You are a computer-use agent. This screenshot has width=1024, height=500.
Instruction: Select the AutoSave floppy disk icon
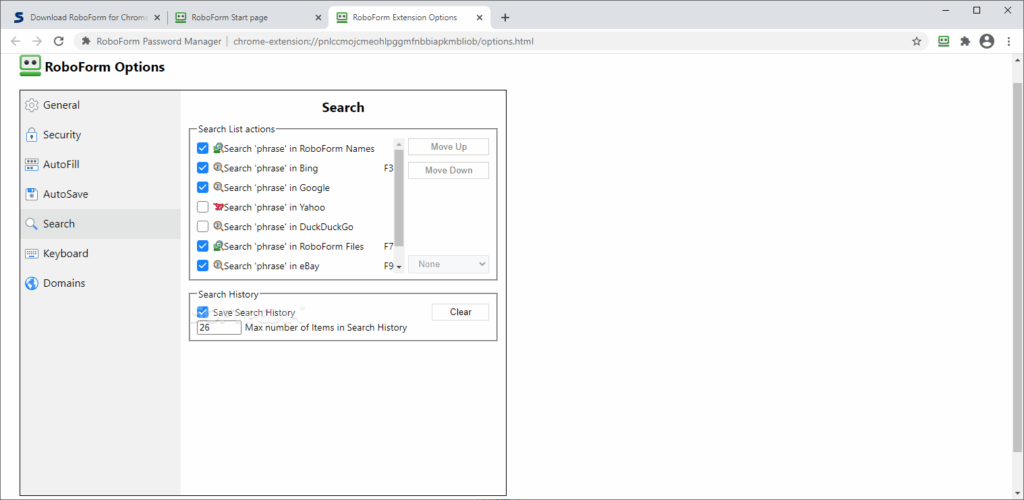point(31,194)
